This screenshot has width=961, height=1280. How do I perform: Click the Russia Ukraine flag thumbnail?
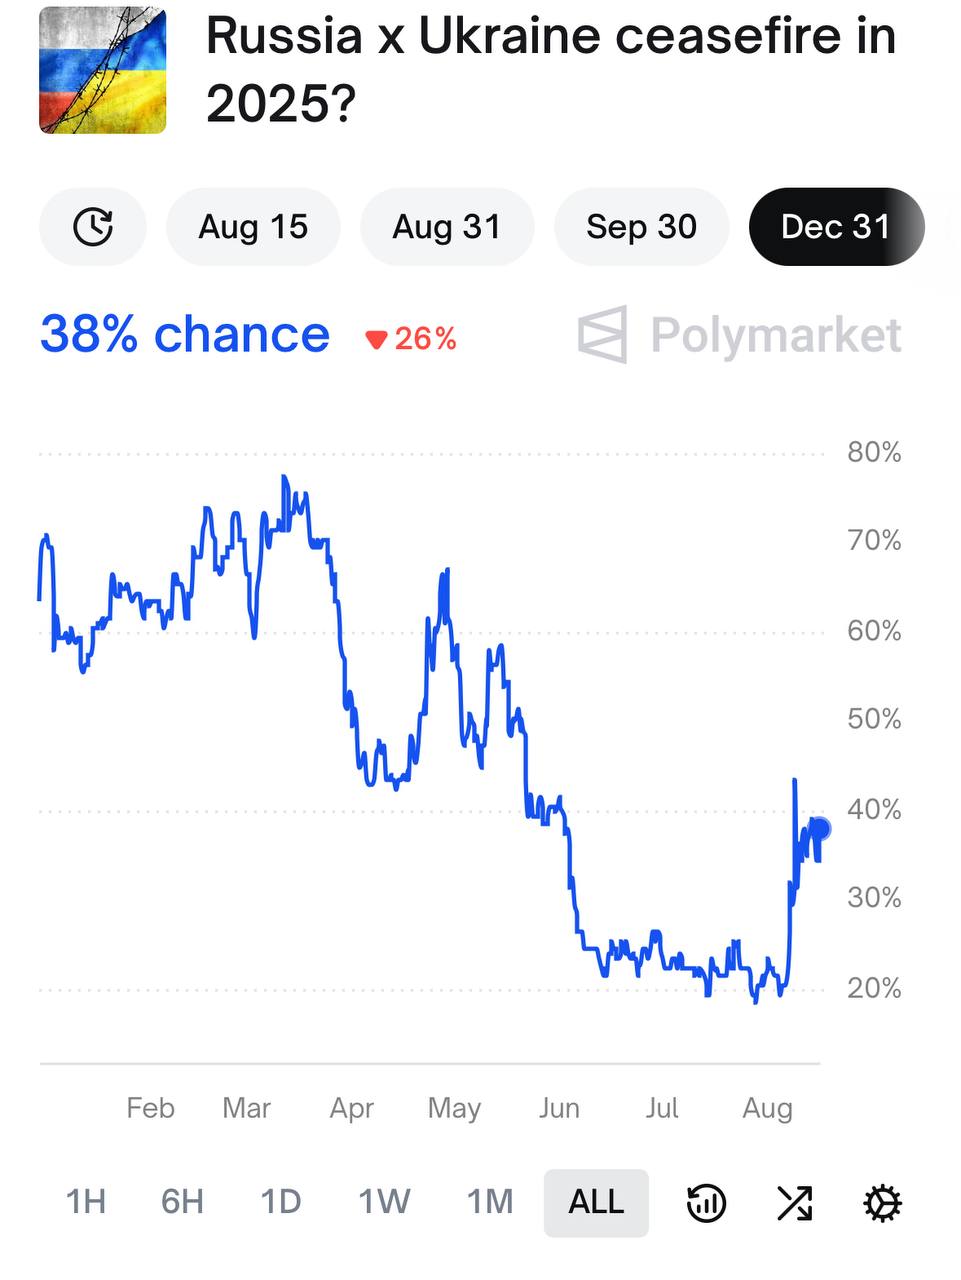click(102, 70)
